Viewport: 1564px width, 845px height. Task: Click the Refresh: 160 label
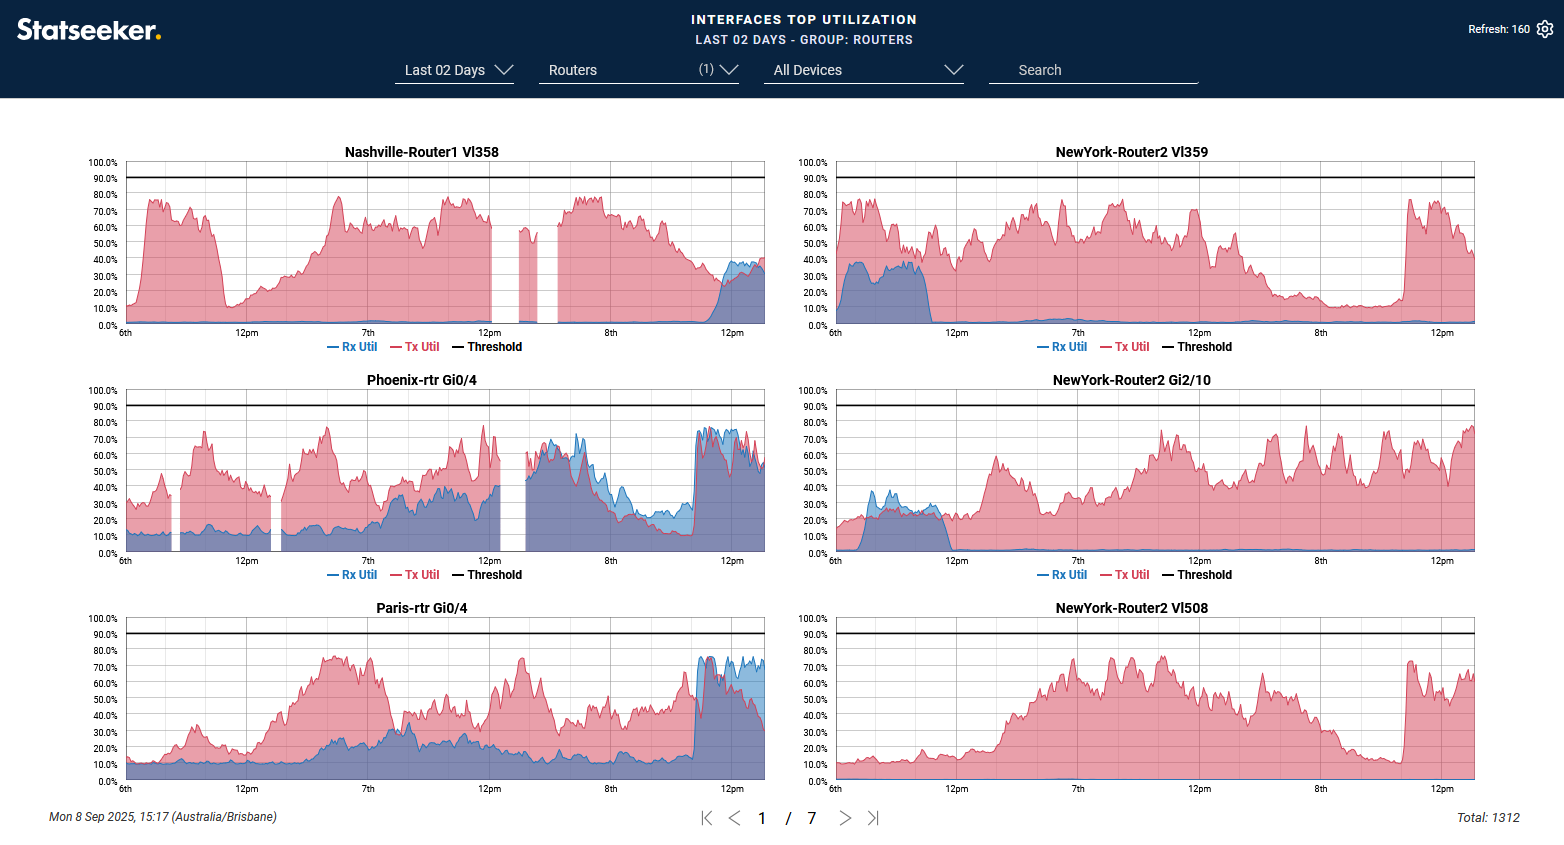tap(1498, 29)
